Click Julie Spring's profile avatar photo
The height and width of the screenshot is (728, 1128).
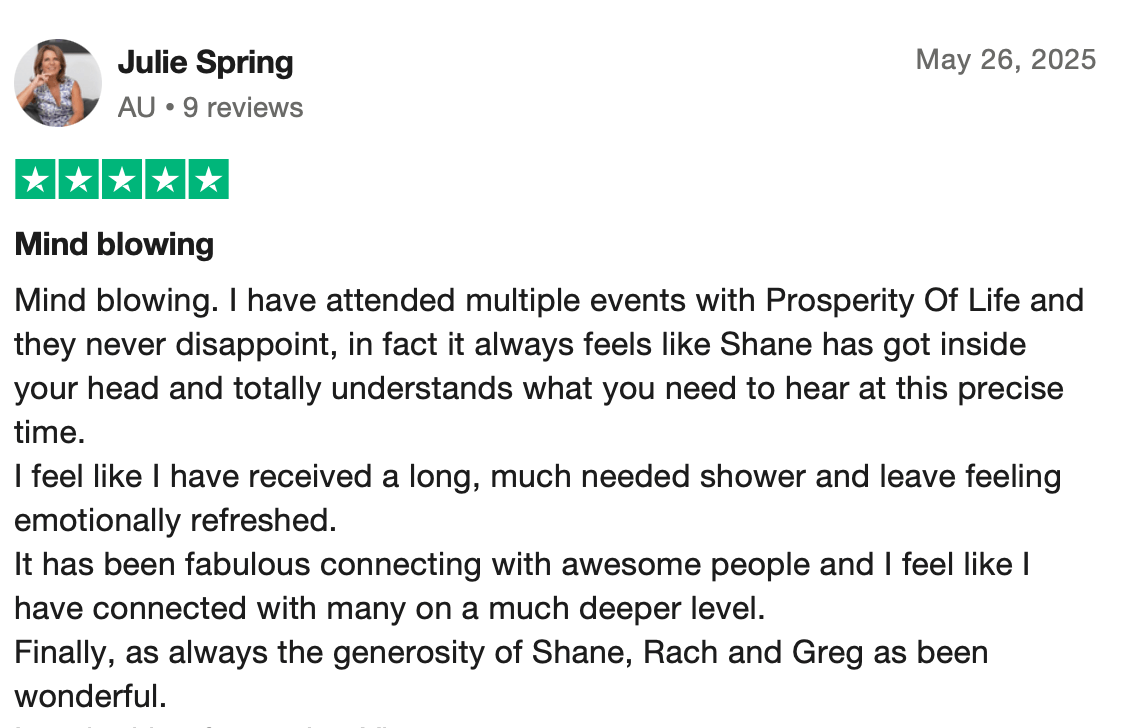58,83
